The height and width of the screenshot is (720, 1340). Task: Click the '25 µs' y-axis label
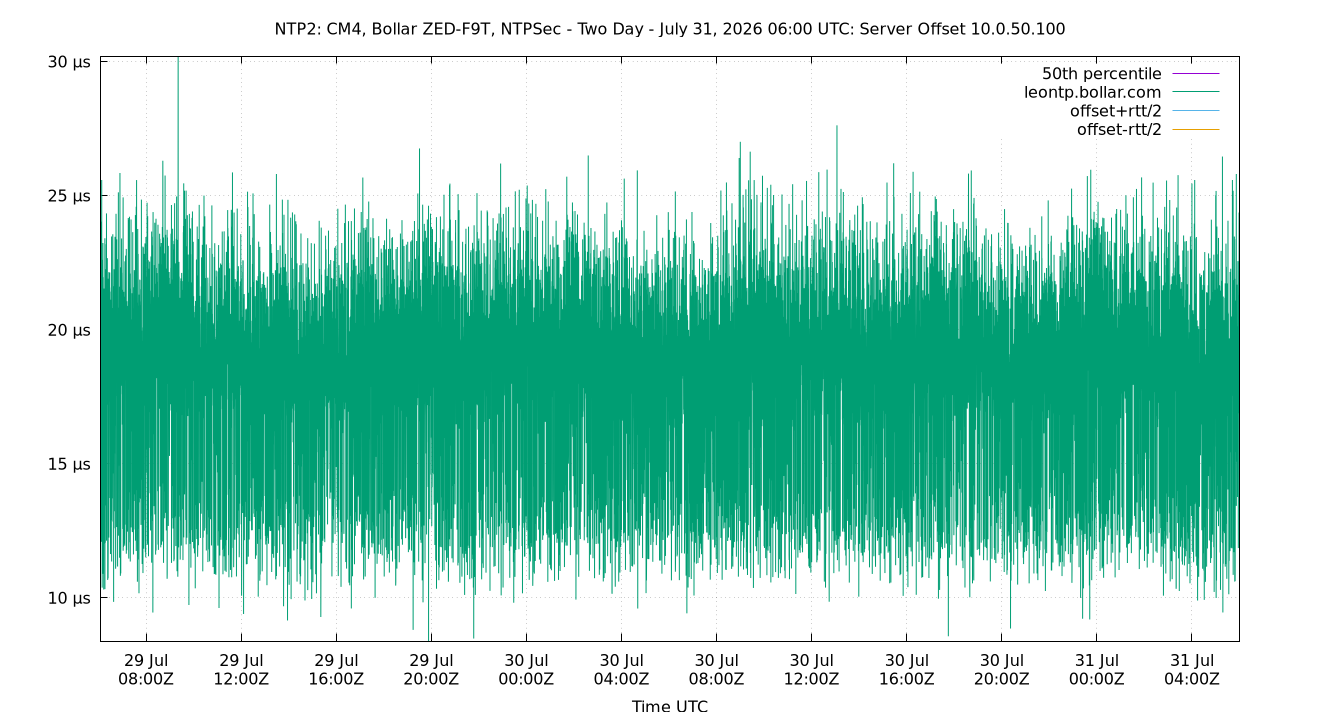coord(69,196)
